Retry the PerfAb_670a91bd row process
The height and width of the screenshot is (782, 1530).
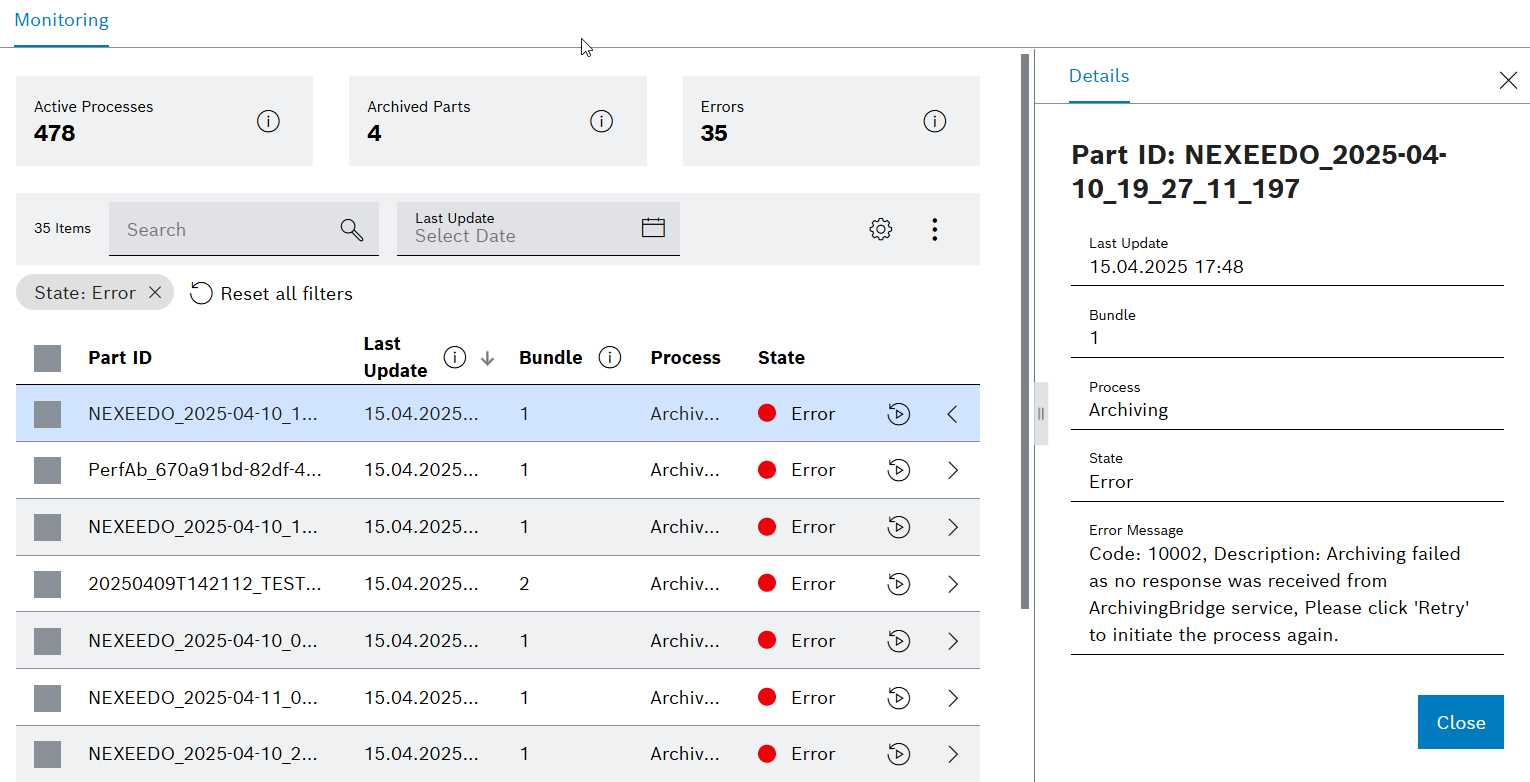(x=899, y=470)
